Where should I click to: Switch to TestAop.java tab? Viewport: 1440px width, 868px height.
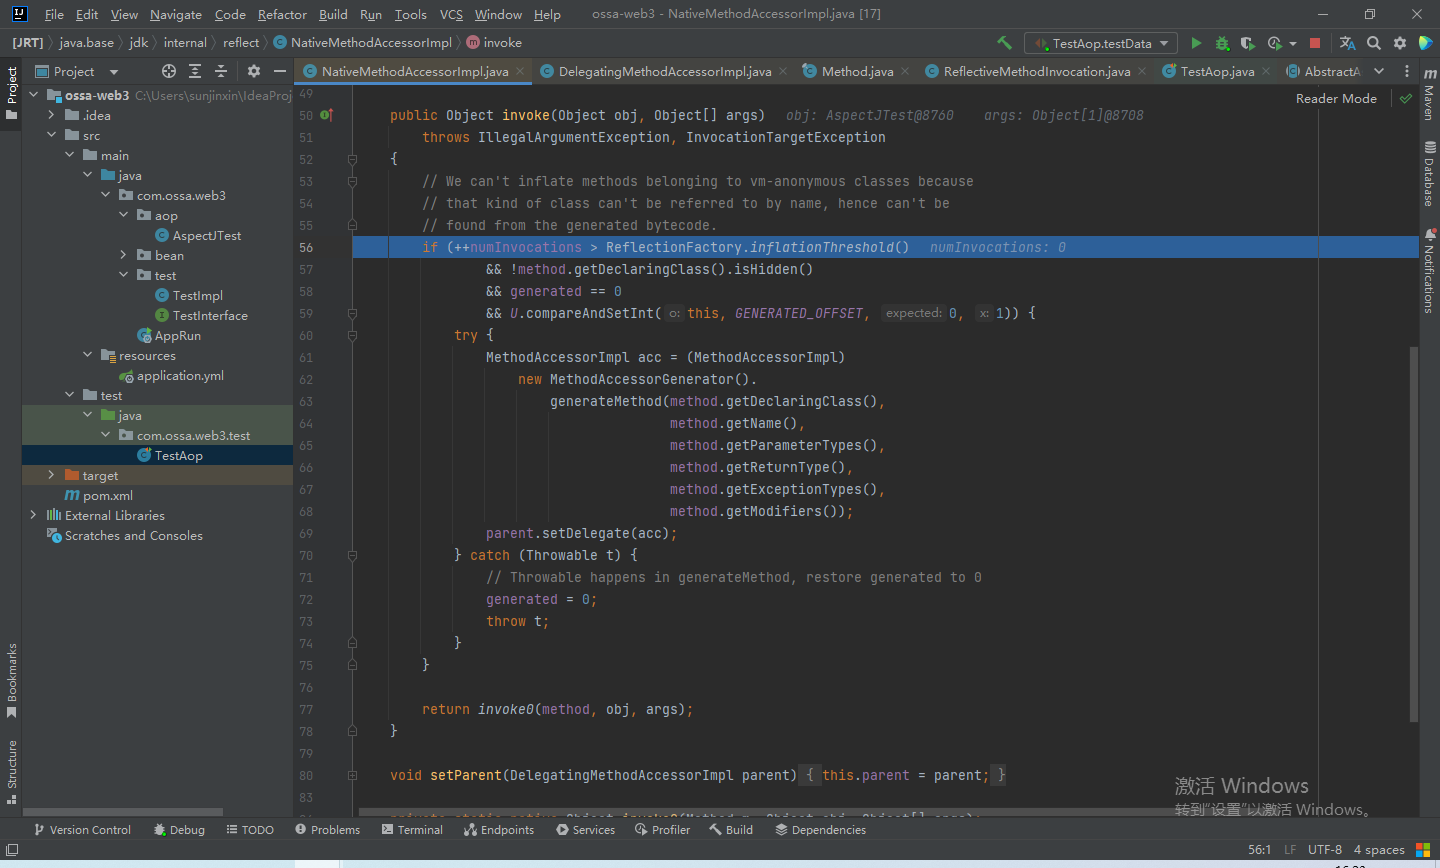click(1216, 71)
